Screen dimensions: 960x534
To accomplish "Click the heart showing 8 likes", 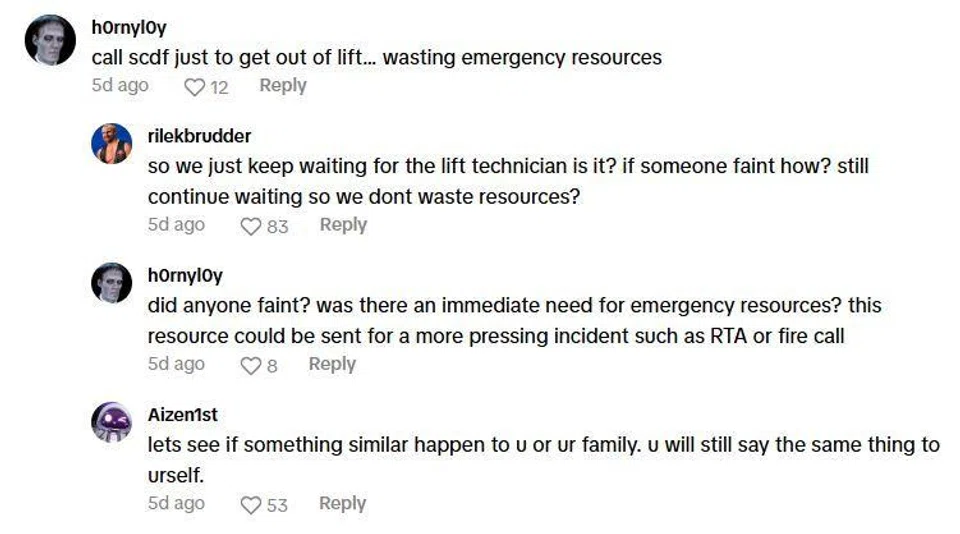I will click(x=250, y=366).
